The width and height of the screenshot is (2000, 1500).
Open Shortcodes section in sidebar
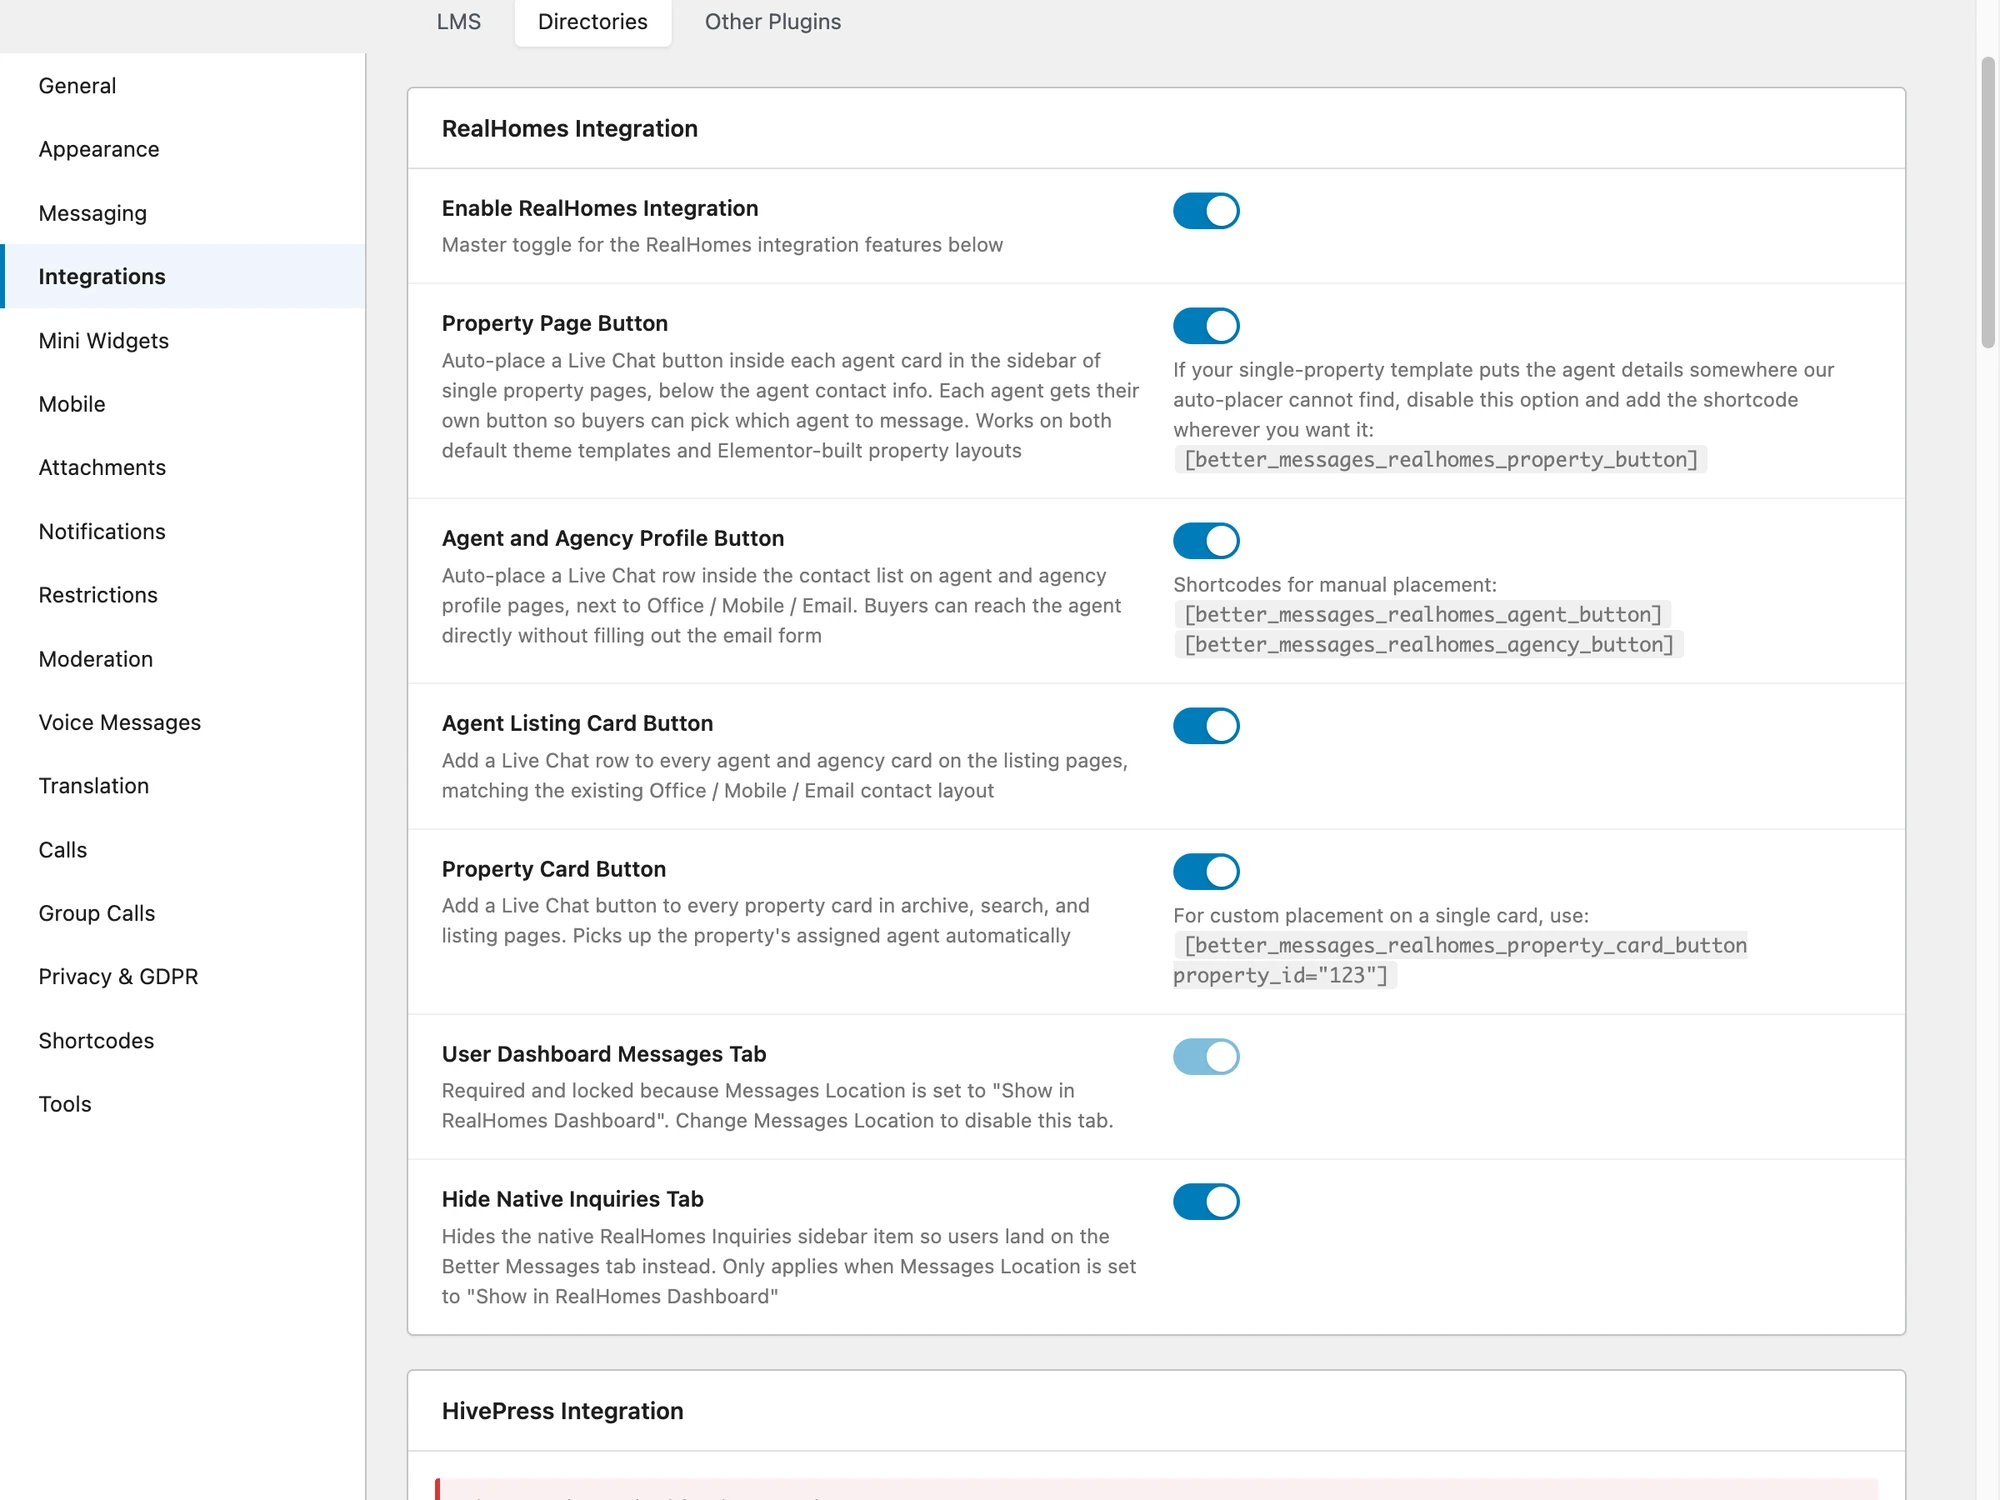click(x=183, y=1041)
